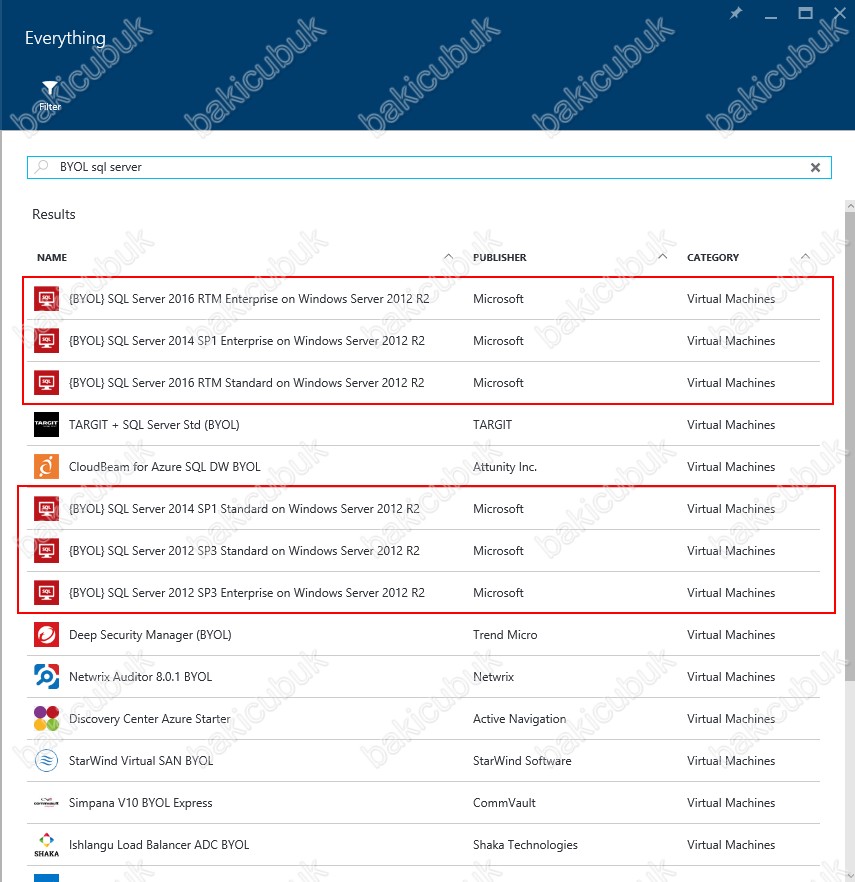Click the Discovery Center Azure Starter icon
This screenshot has height=882, width=855.
(46, 719)
